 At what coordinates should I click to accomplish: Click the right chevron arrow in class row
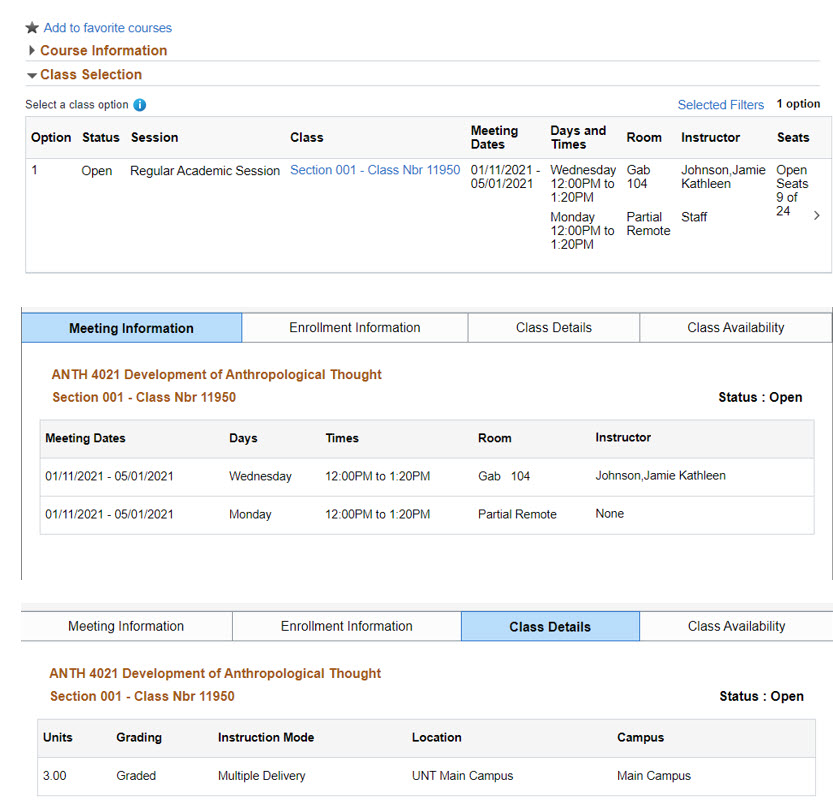[816, 215]
